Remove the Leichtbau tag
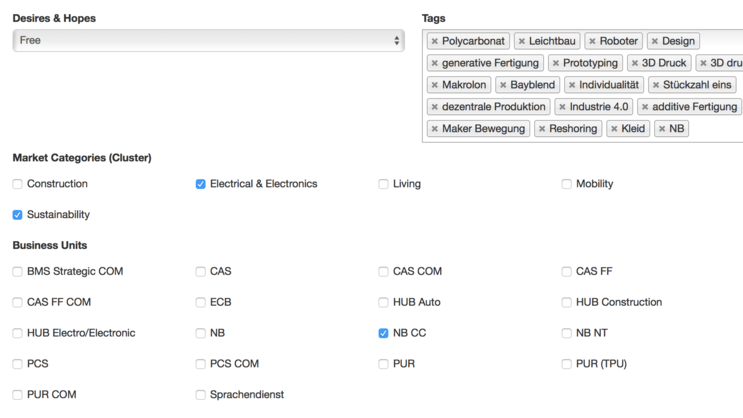This screenshot has height=418, width=743. point(521,41)
